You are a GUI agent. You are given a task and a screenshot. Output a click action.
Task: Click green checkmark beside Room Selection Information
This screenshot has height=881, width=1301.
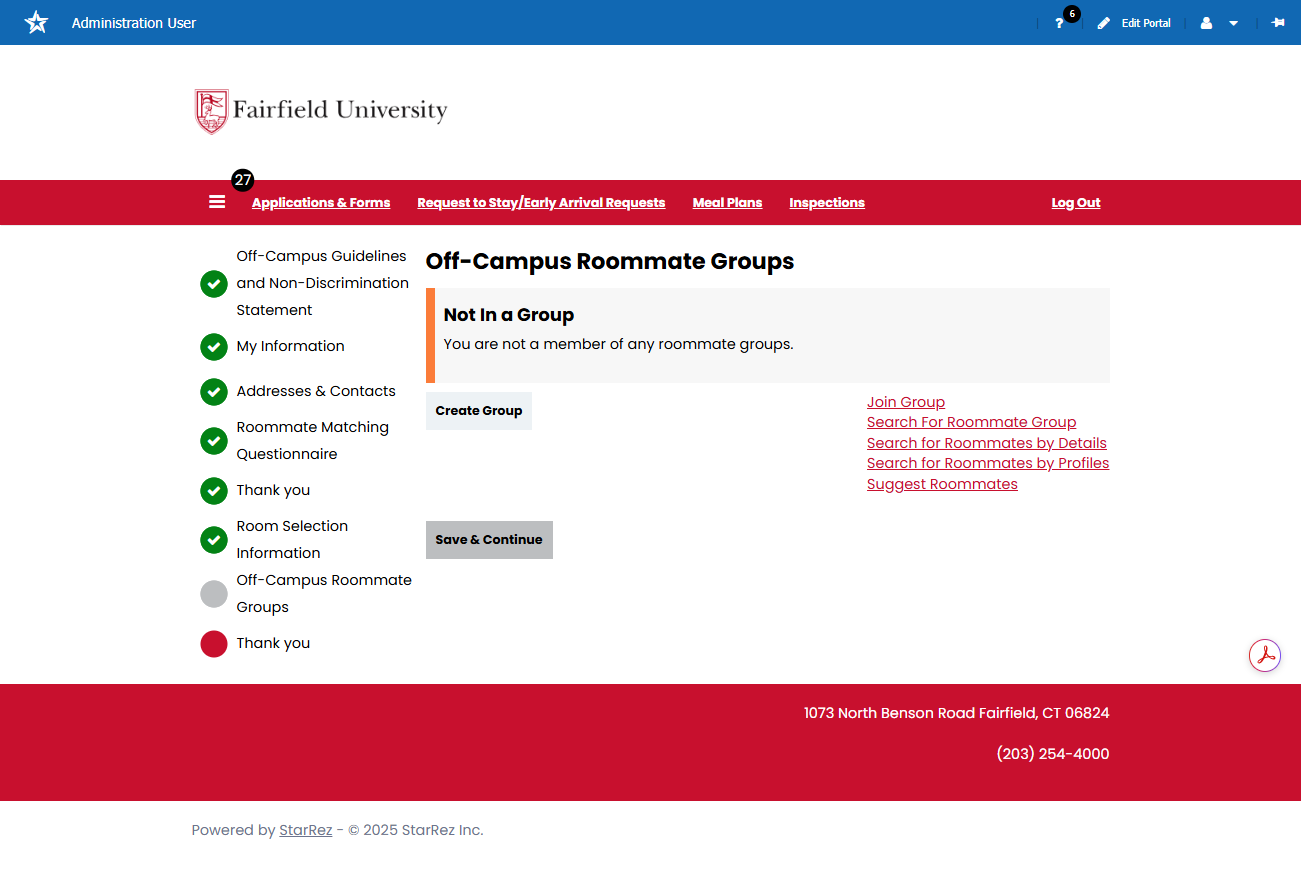[x=214, y=540]
